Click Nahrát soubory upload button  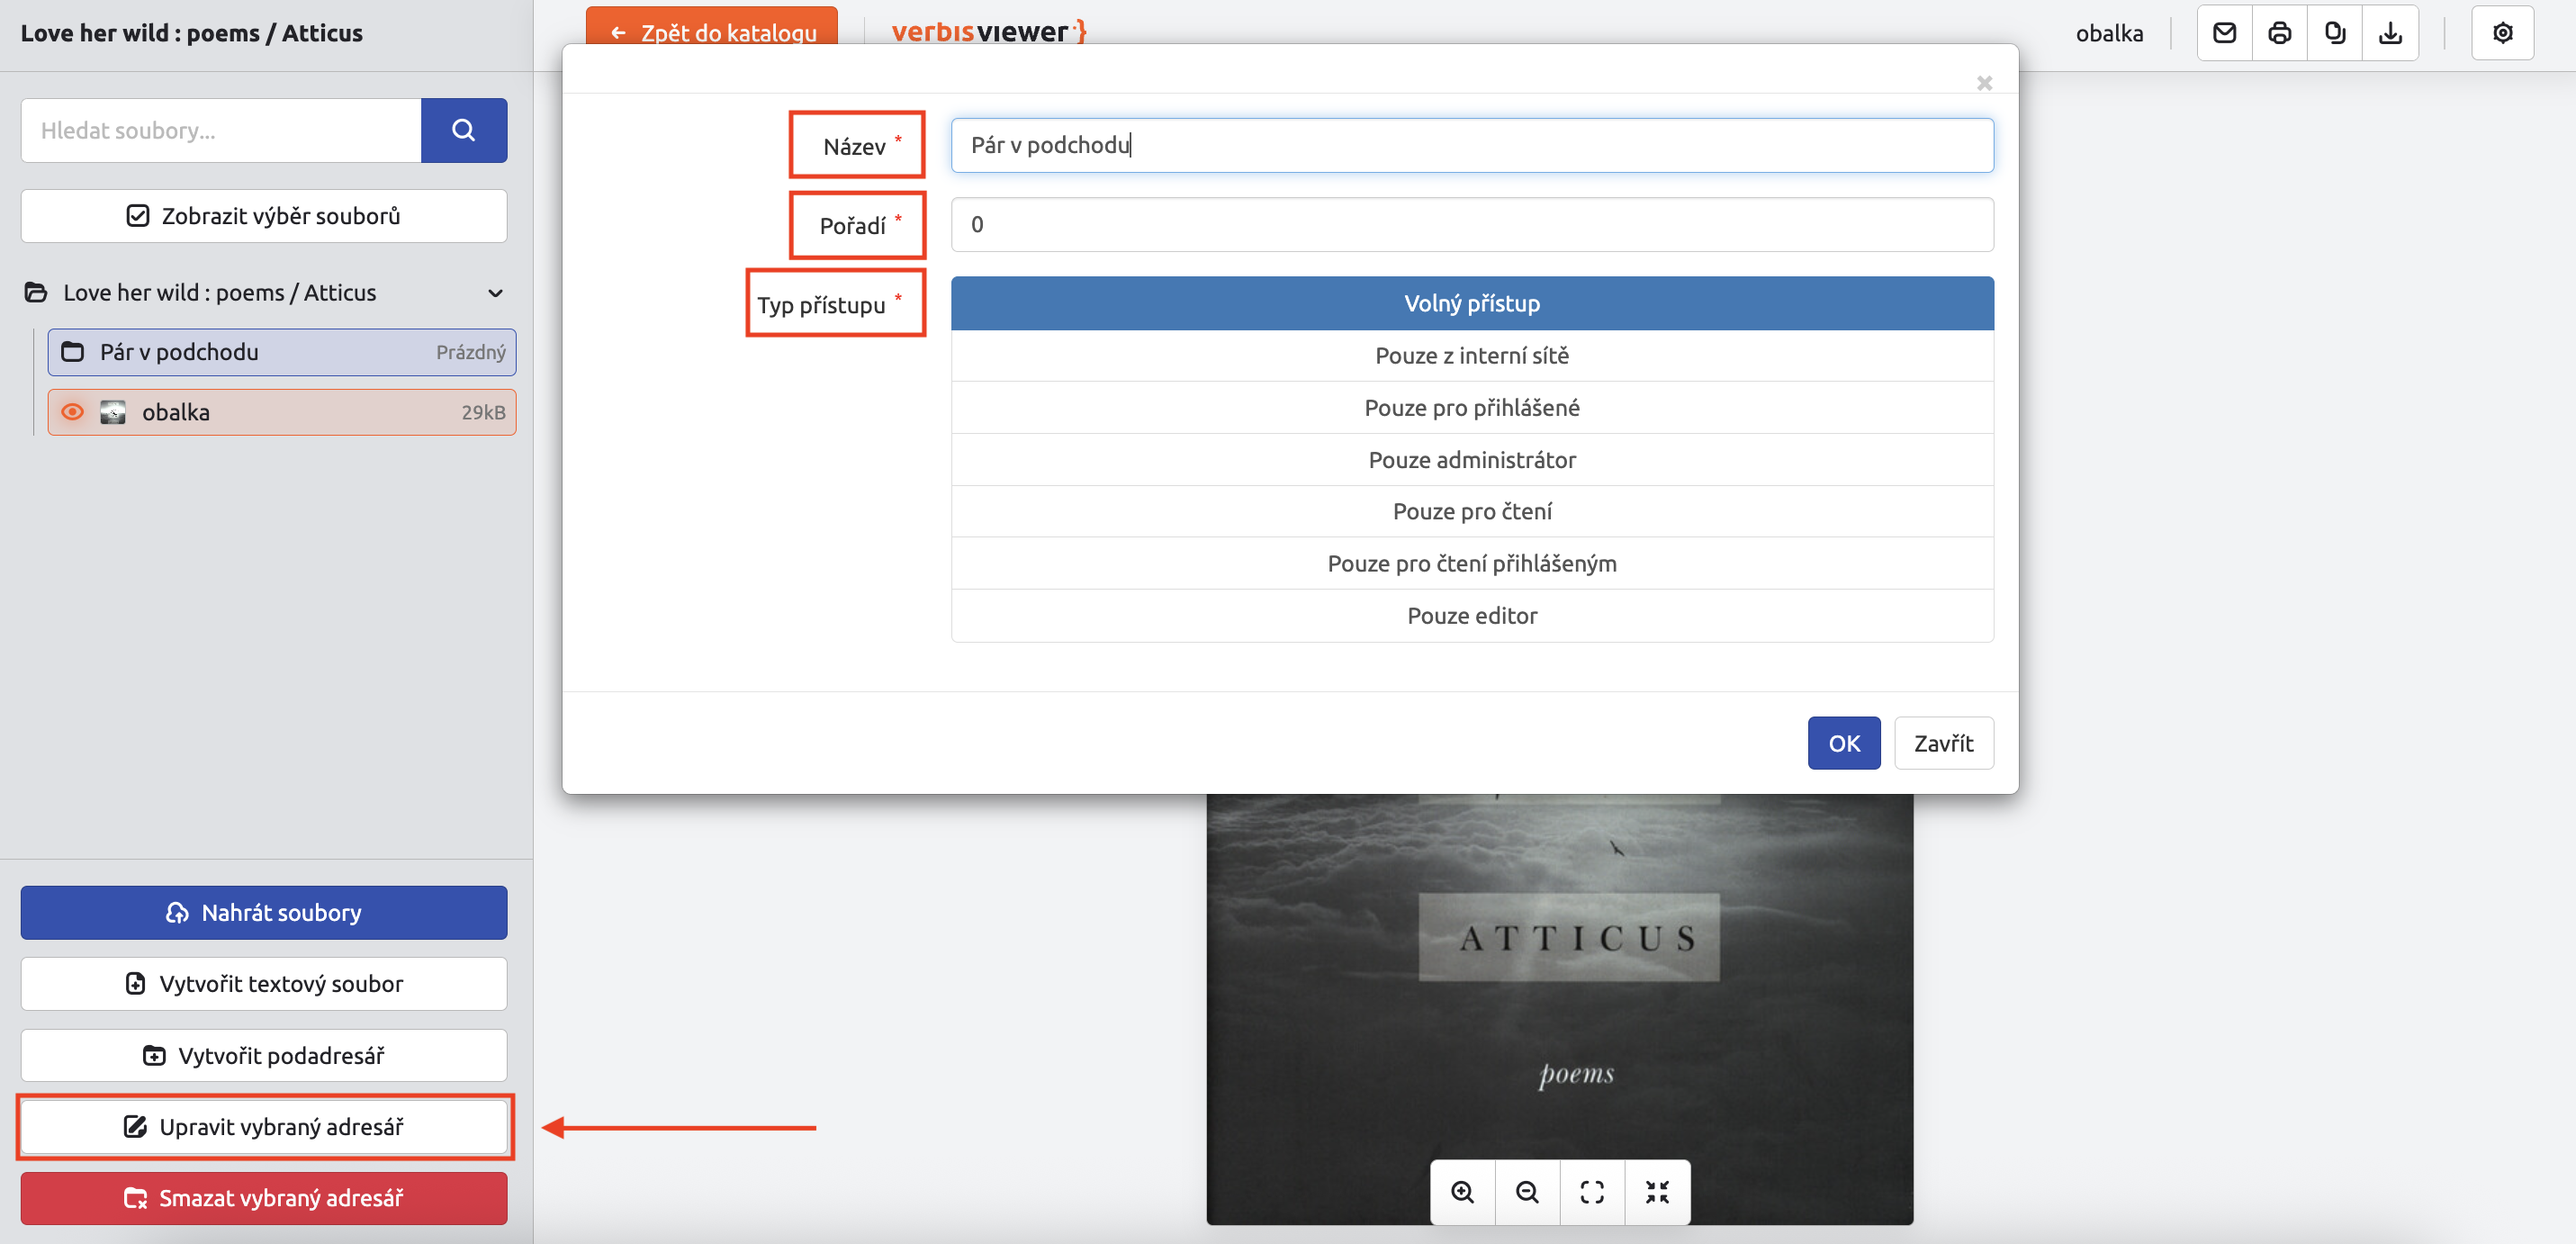264,912
